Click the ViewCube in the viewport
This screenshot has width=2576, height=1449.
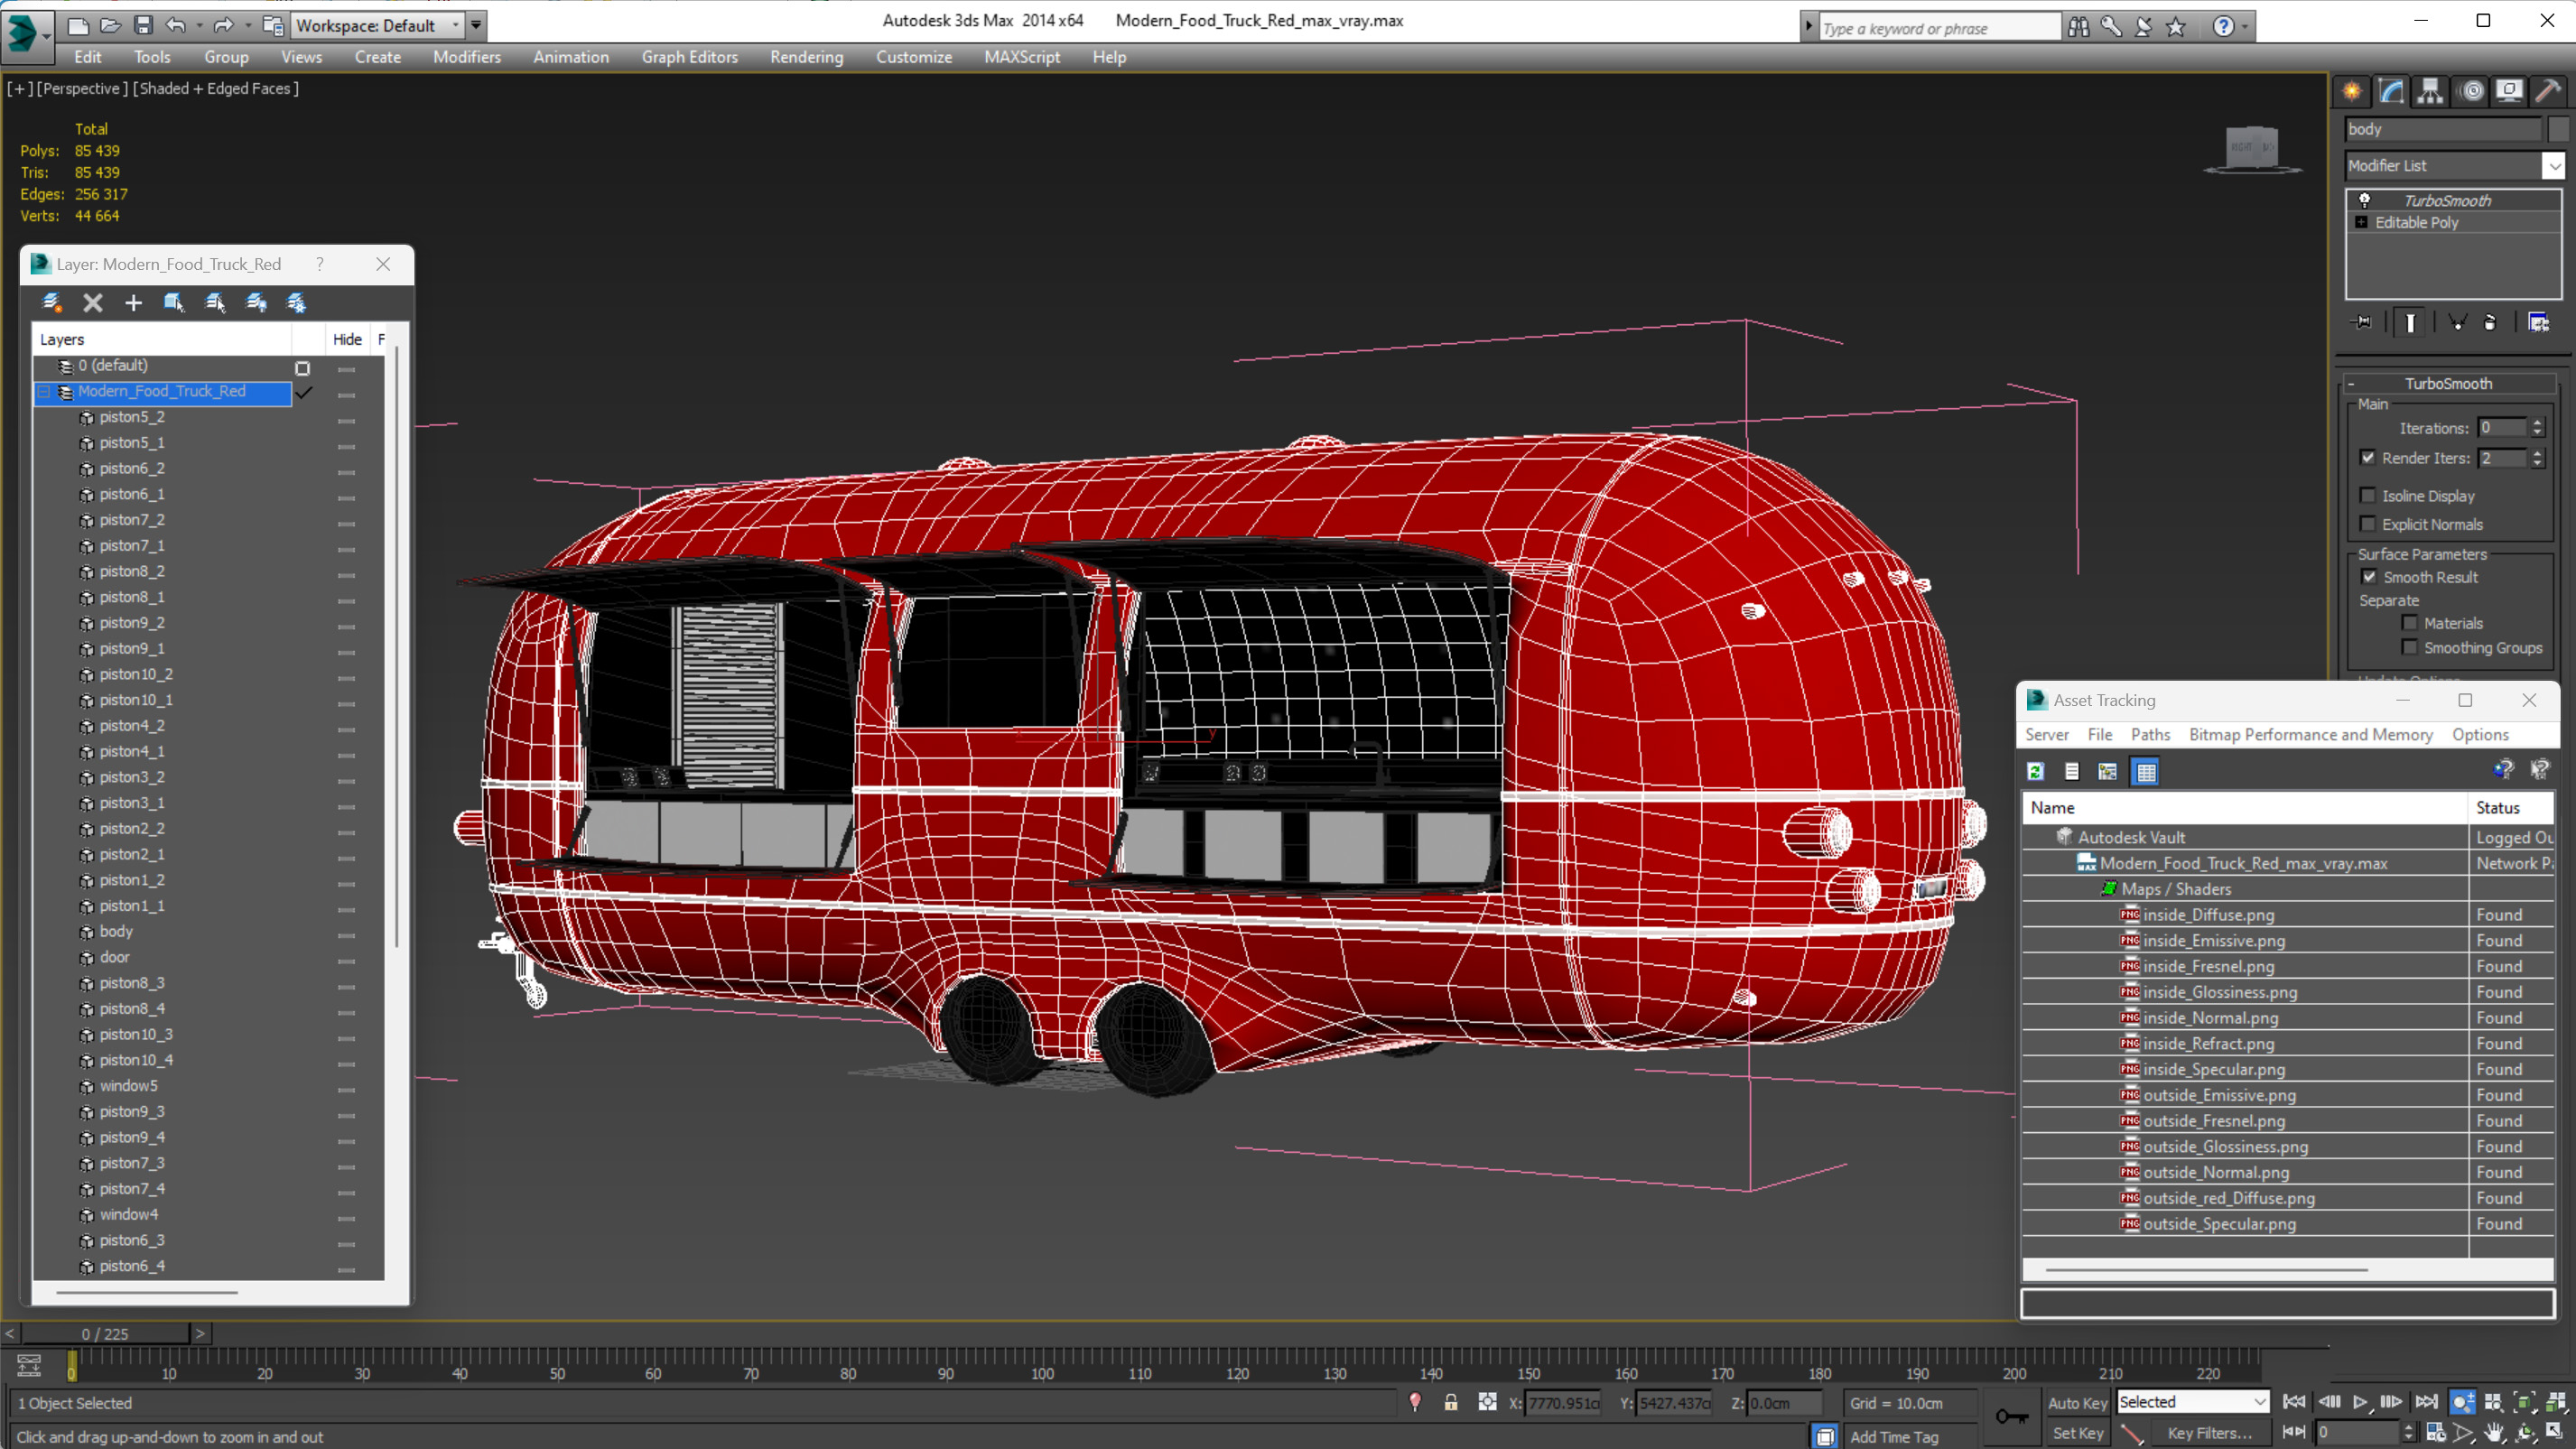pyautogui.click(x=2252, y=150)
